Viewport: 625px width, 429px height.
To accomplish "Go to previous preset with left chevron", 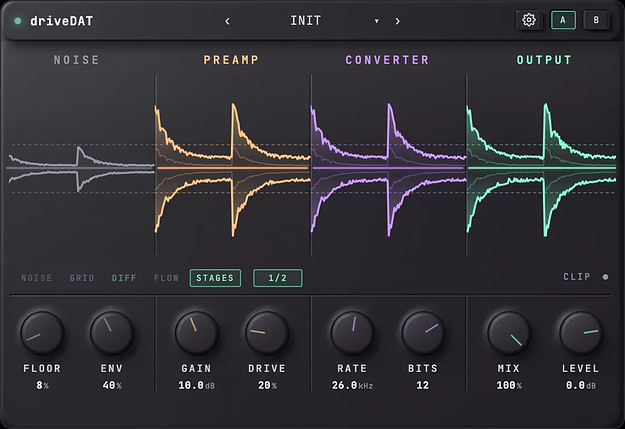I will tap(227, 21).
